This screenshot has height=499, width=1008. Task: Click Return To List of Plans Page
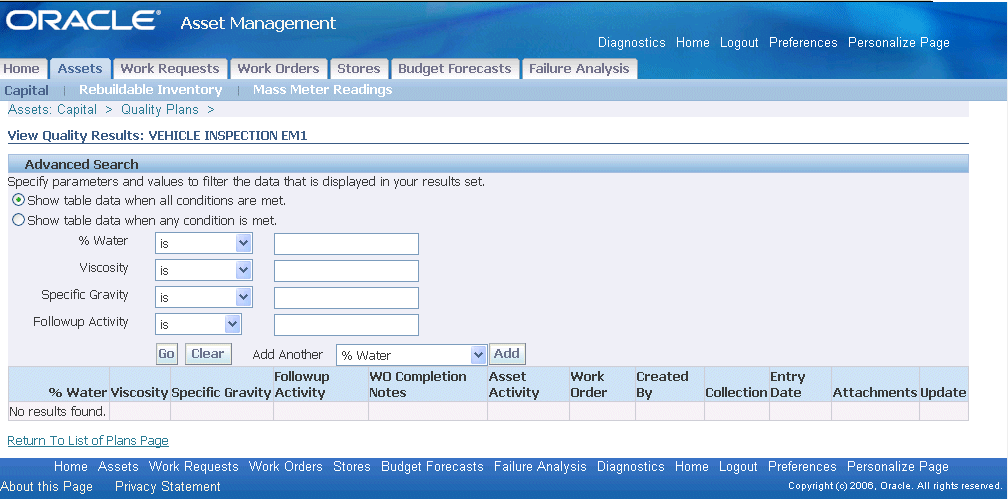point(88,440)
